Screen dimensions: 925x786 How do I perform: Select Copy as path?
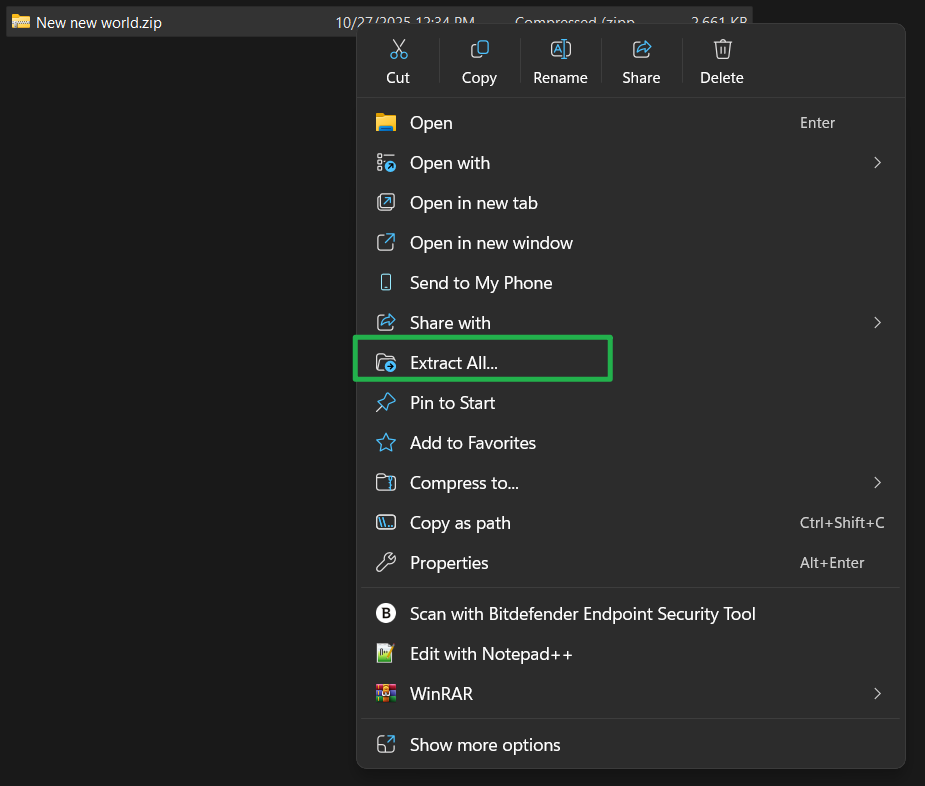coord(460,523)
